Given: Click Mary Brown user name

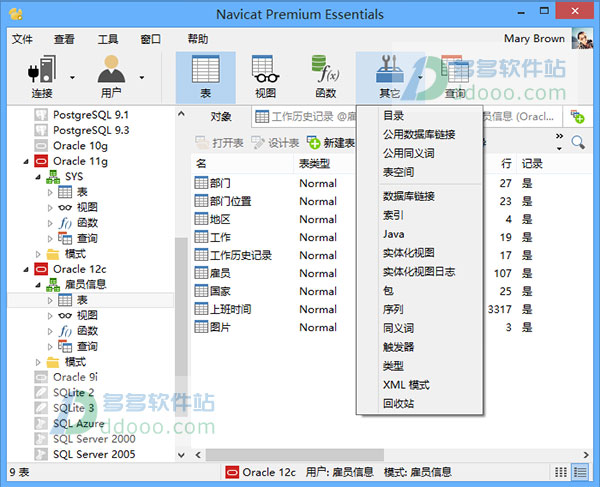Looking at the screenshot, I should (534, 39).
